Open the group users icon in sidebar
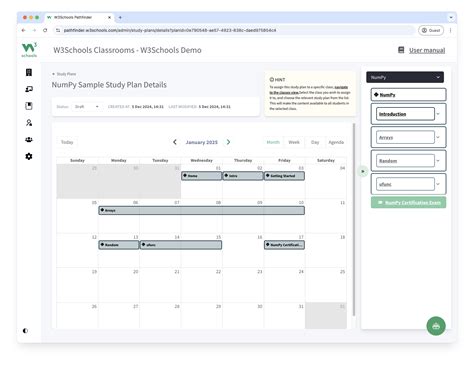474x365 pixels. [29, 139]
